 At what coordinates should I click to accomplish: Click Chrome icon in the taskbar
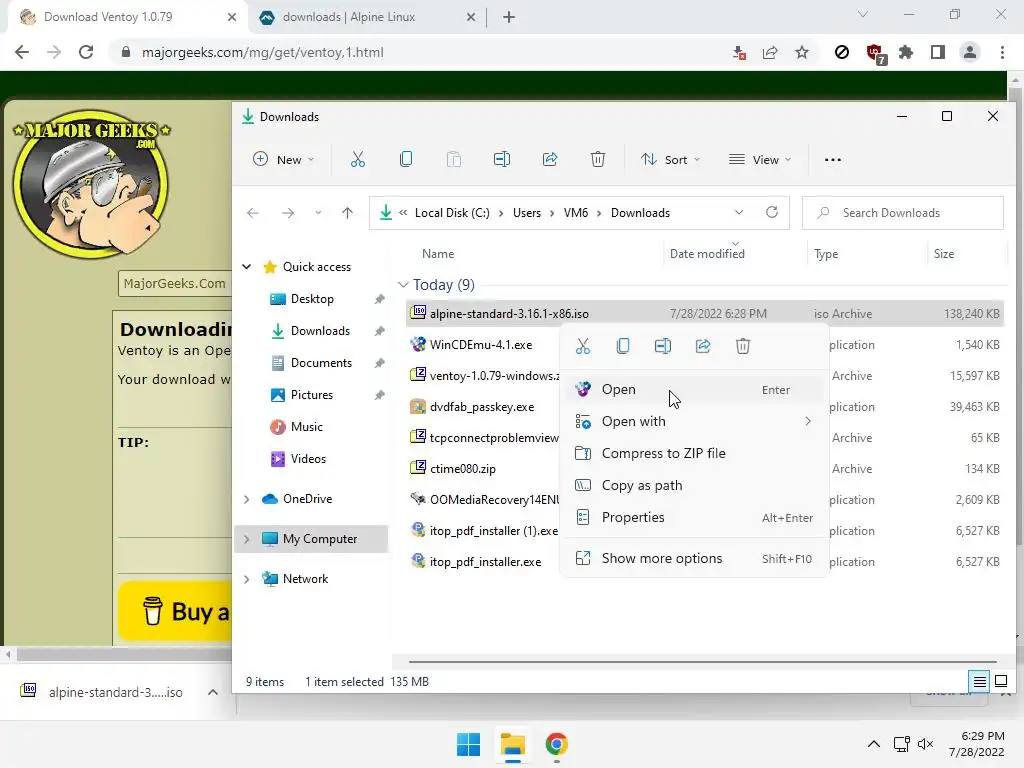[556, 744]
